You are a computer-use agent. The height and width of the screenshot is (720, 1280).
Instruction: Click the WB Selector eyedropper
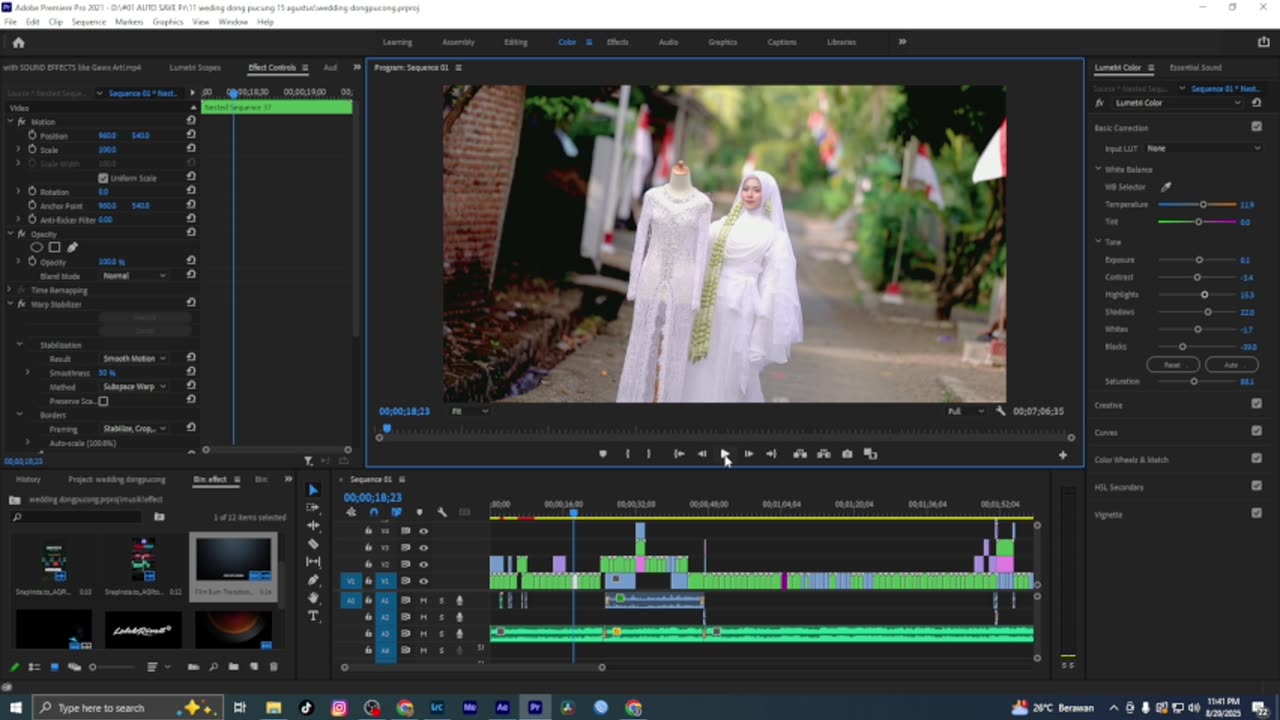pyautogui.click(x=1165, y=187)
